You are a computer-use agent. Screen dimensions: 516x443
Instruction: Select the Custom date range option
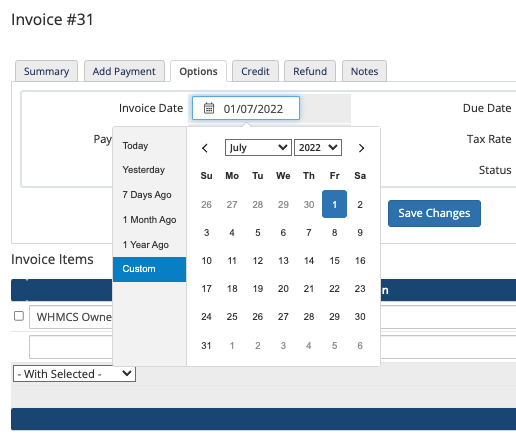tap(149, 269)
